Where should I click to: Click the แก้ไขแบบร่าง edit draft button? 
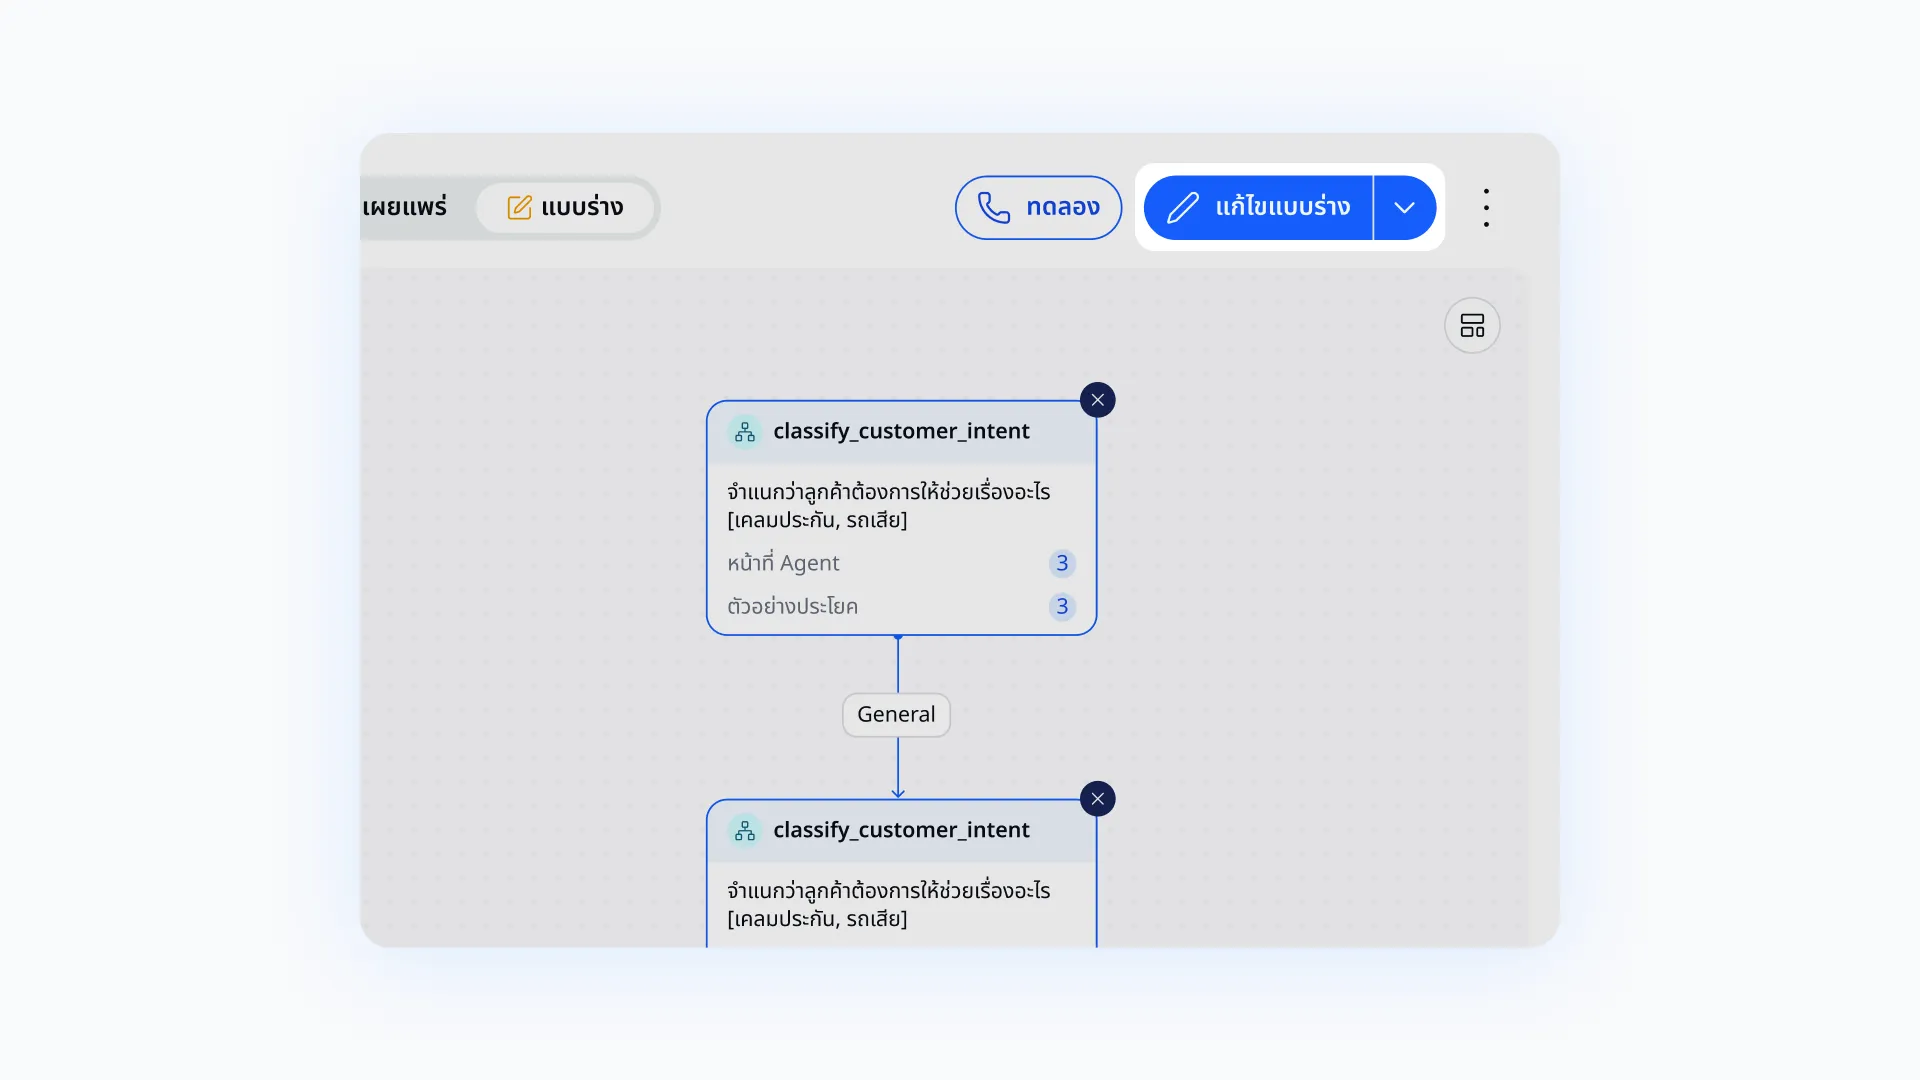pyautogui.click(x=1258, y=207)
